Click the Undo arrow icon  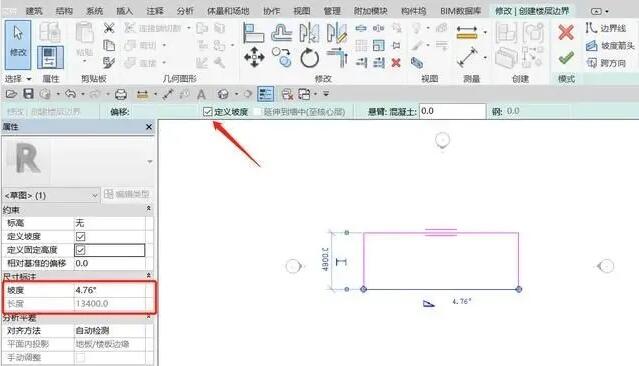71,94
